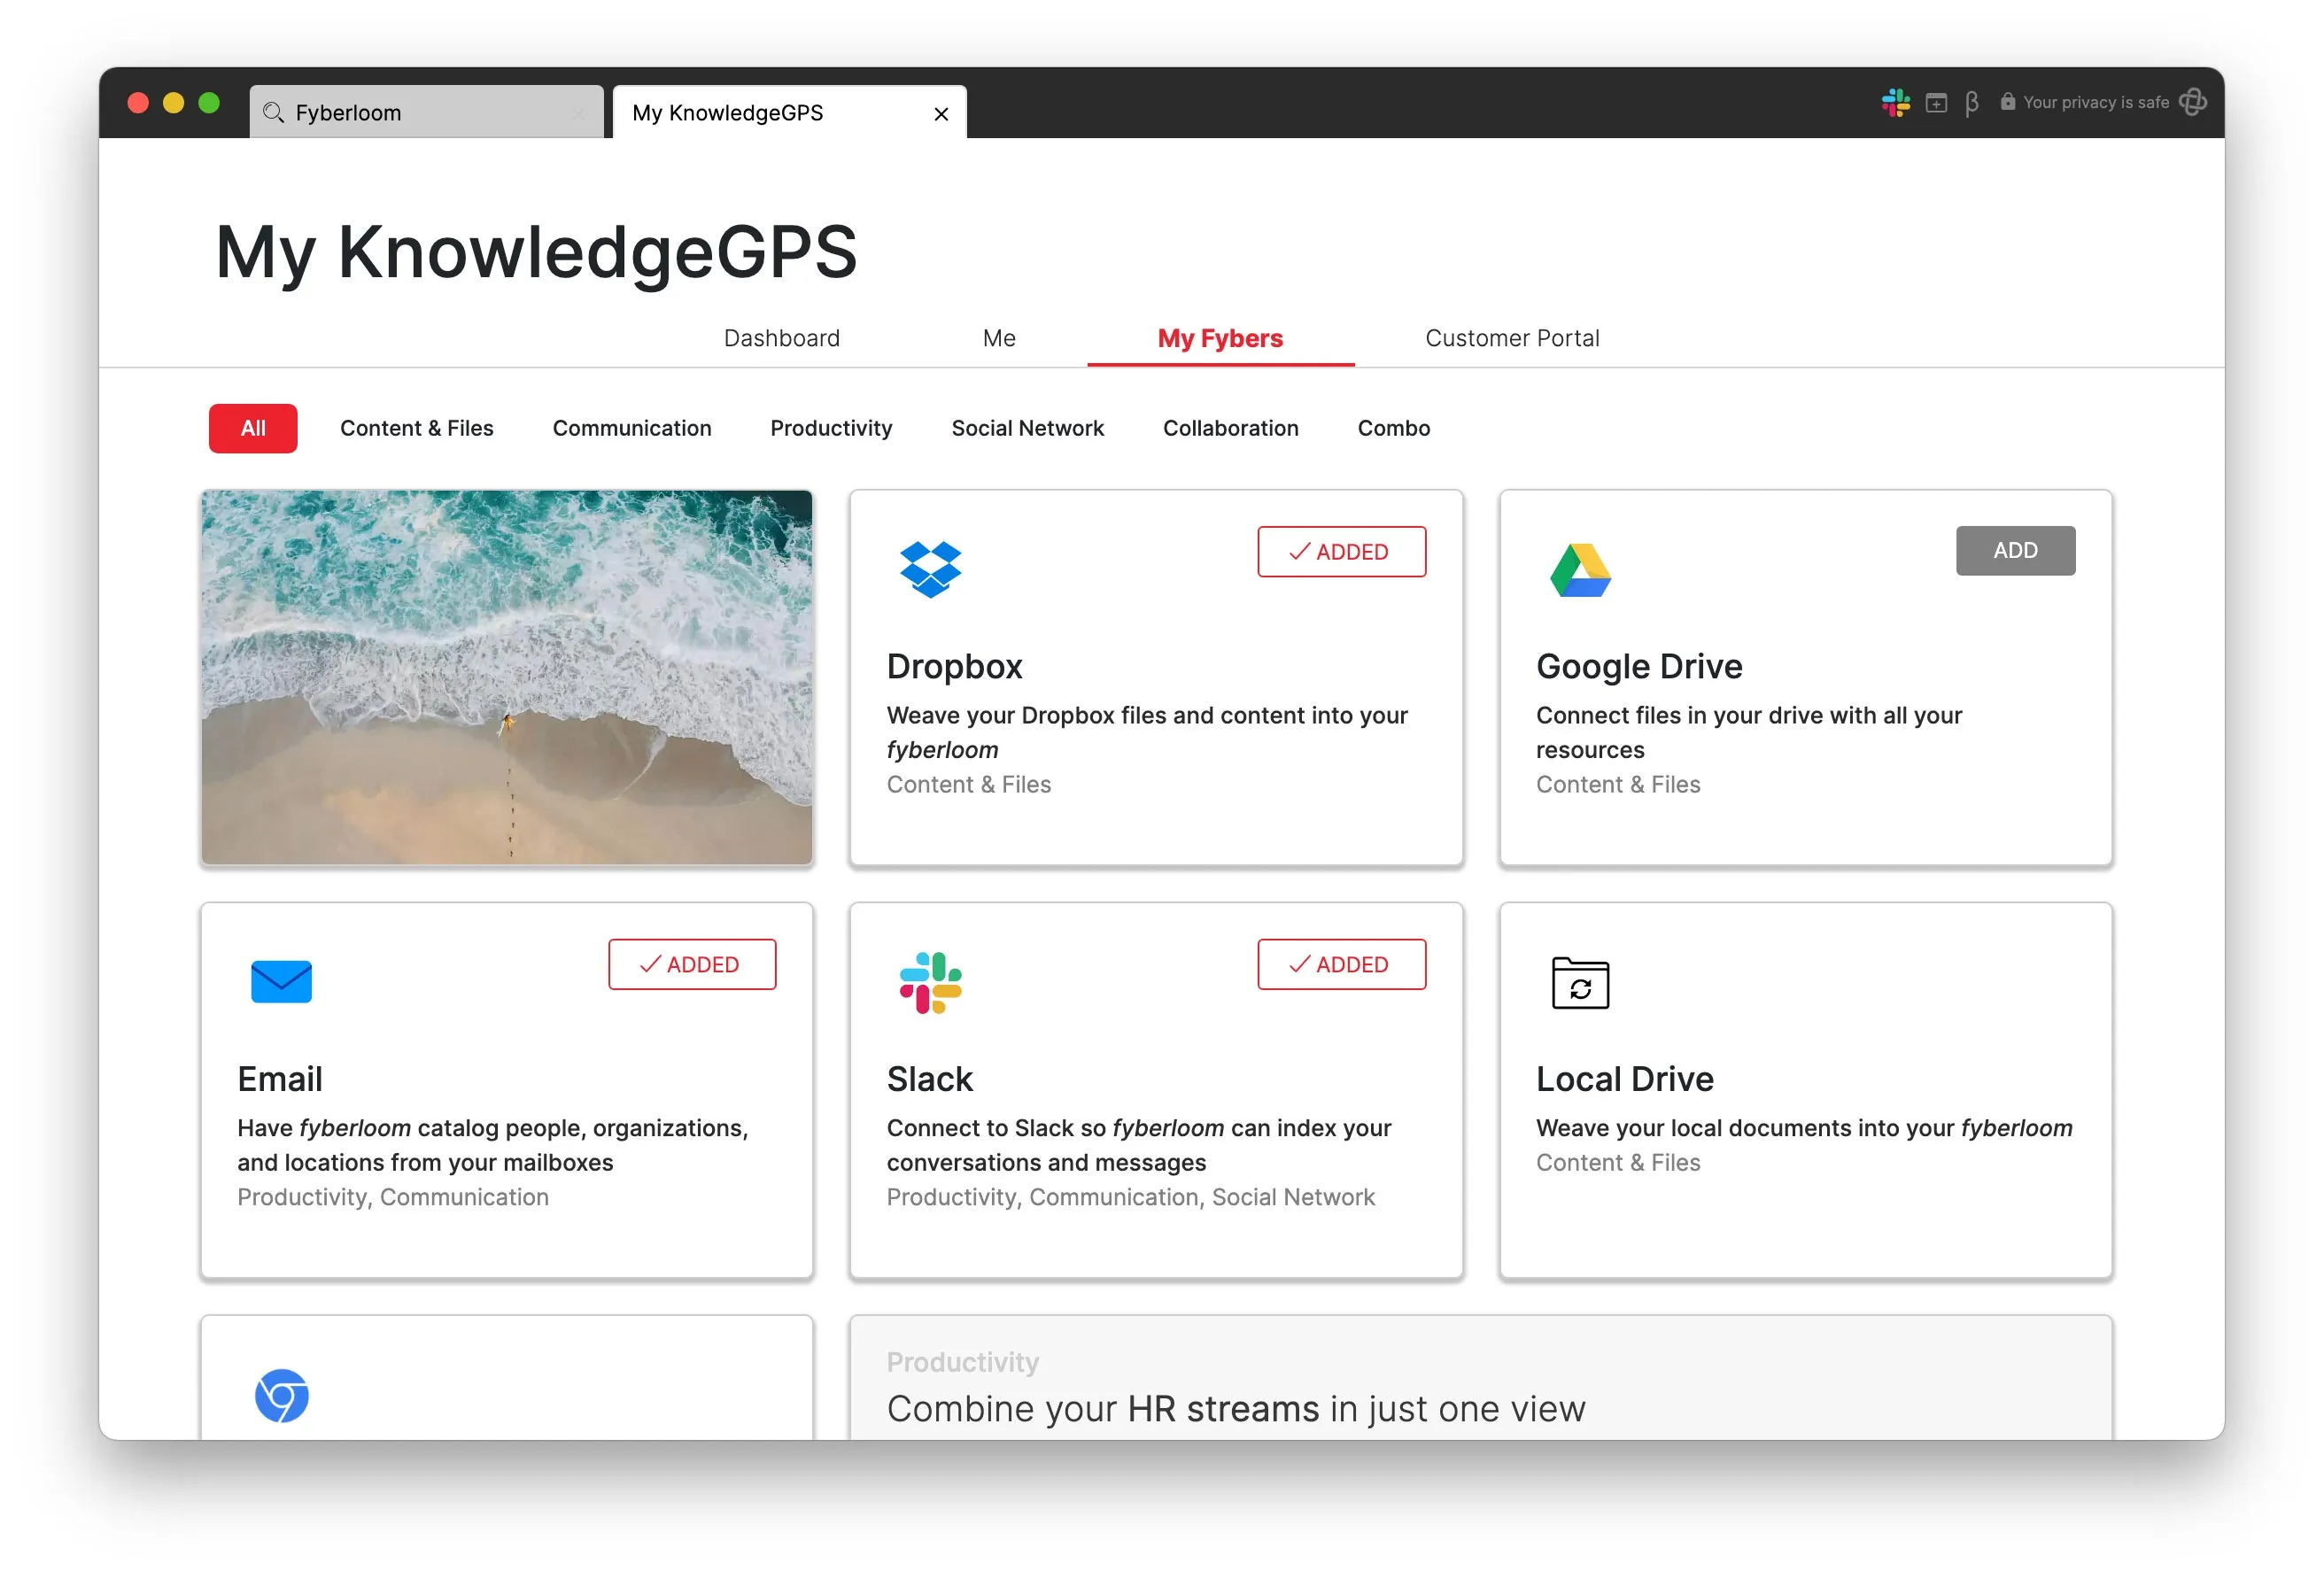
Task: Switch to the Me tab
Action: tap(998, 338)
